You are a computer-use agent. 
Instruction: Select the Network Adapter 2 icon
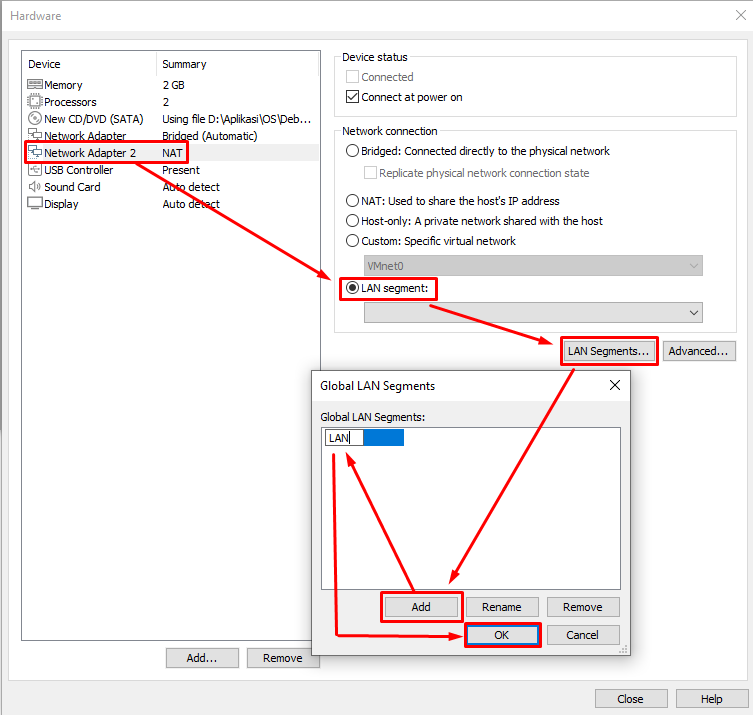click(35, 153)
